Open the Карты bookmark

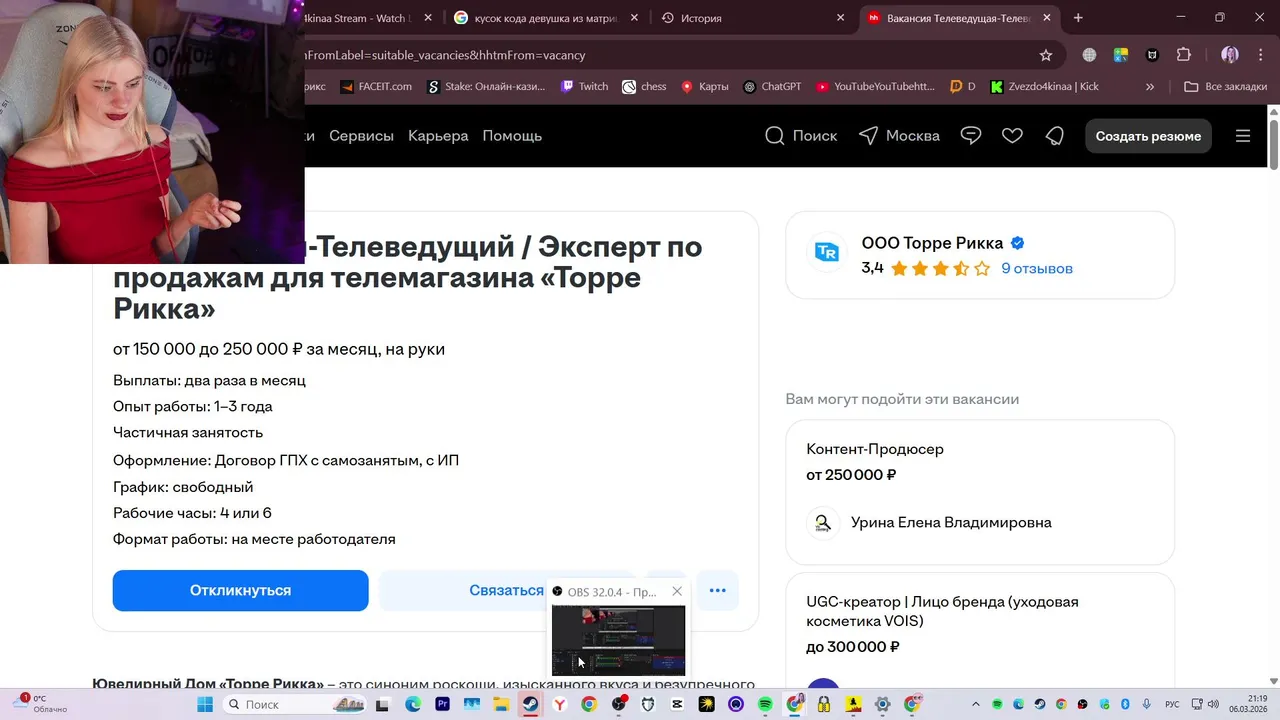[704, 87]
